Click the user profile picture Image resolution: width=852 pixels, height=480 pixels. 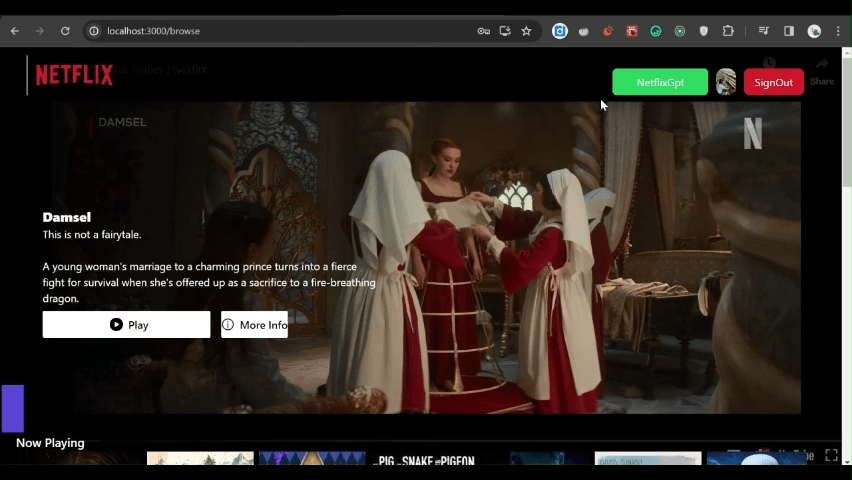click(x=726, y=82)
